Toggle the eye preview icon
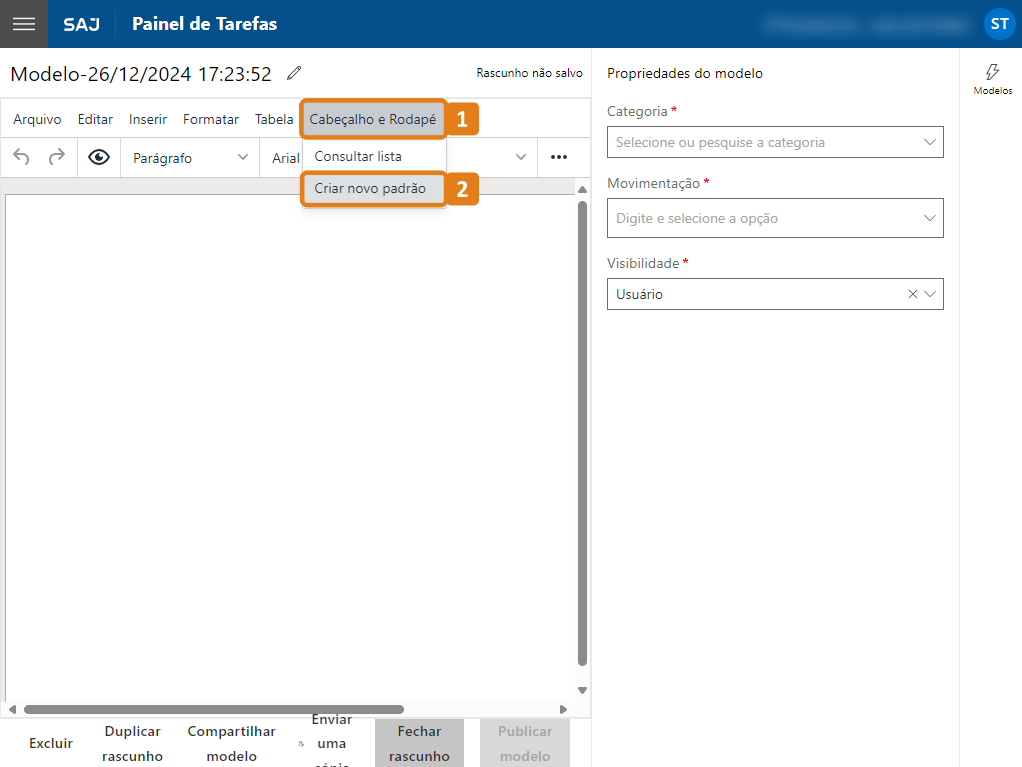1022x767 pixels. pyautogui.click(x=98, y=157)
